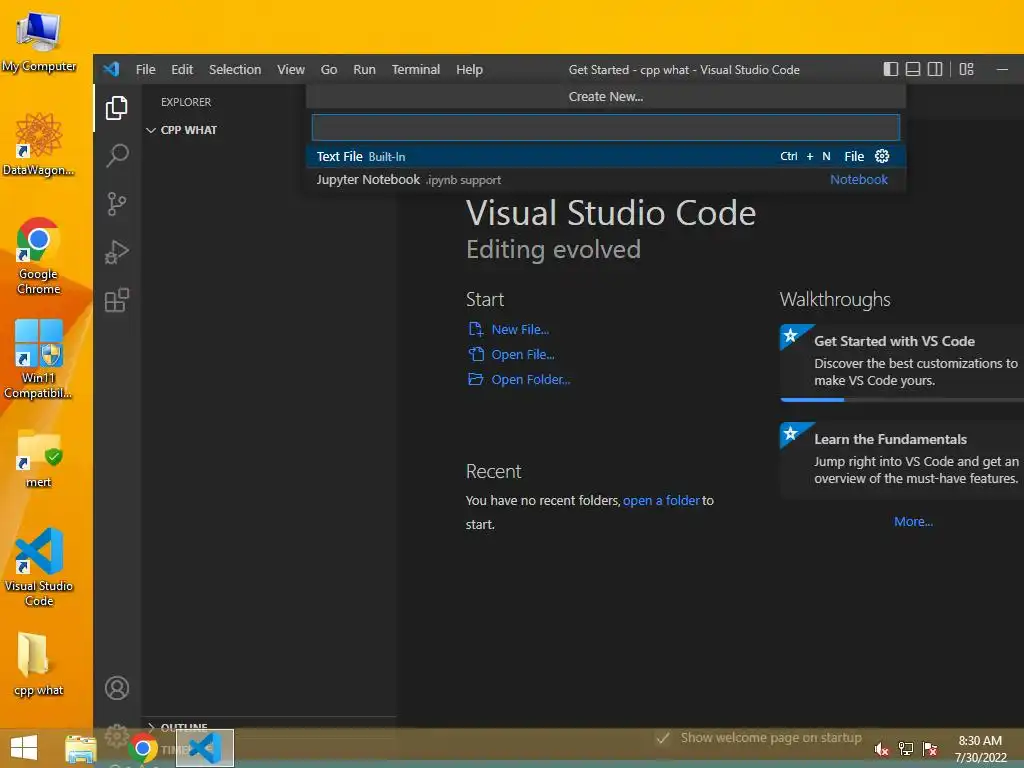Click the Open Folder... link

[x=531, y=379]
